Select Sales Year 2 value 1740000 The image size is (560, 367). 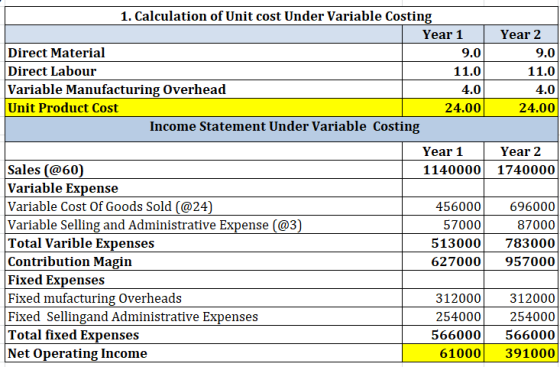521,170
